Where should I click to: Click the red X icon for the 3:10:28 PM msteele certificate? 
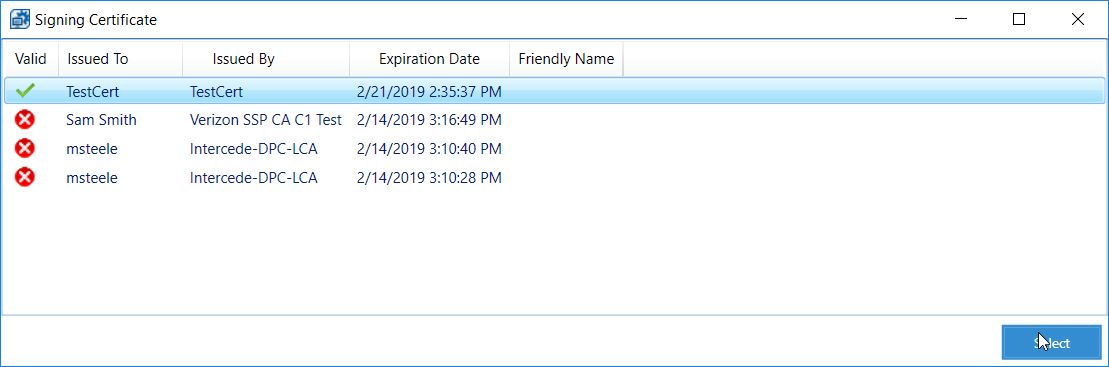coord(25,177)
